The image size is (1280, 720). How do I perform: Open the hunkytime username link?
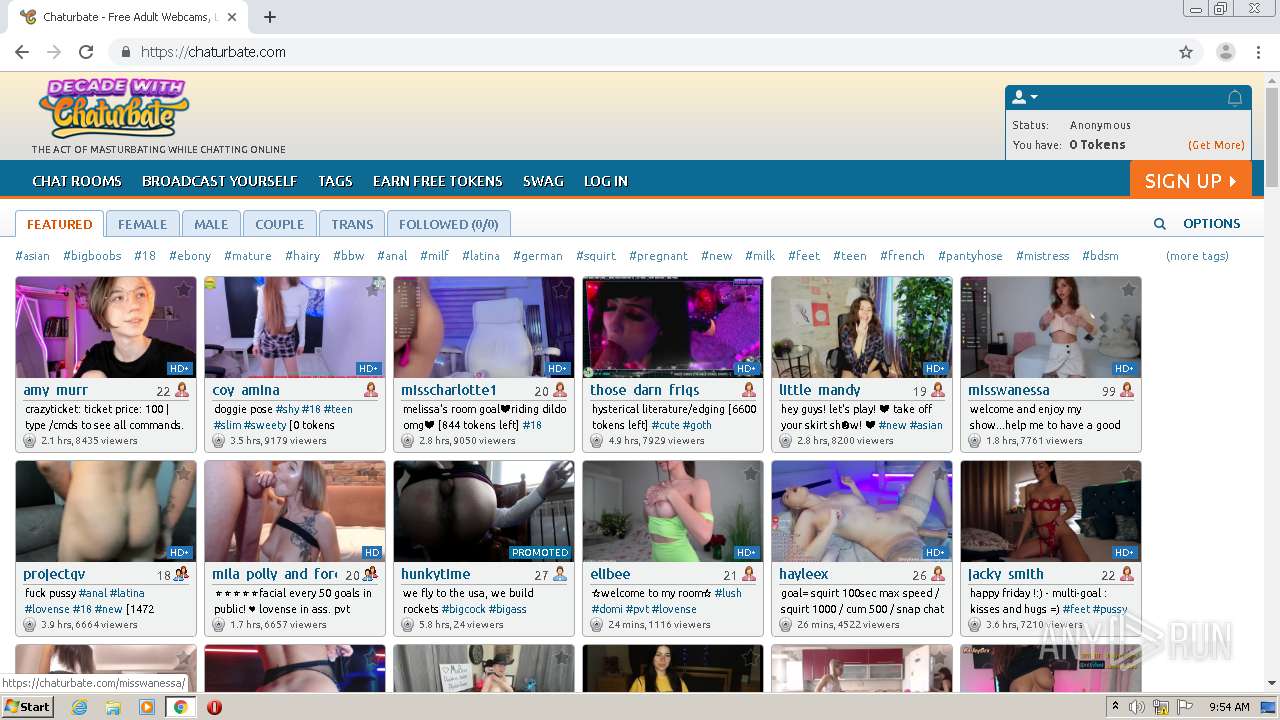(x=436, y=574)
